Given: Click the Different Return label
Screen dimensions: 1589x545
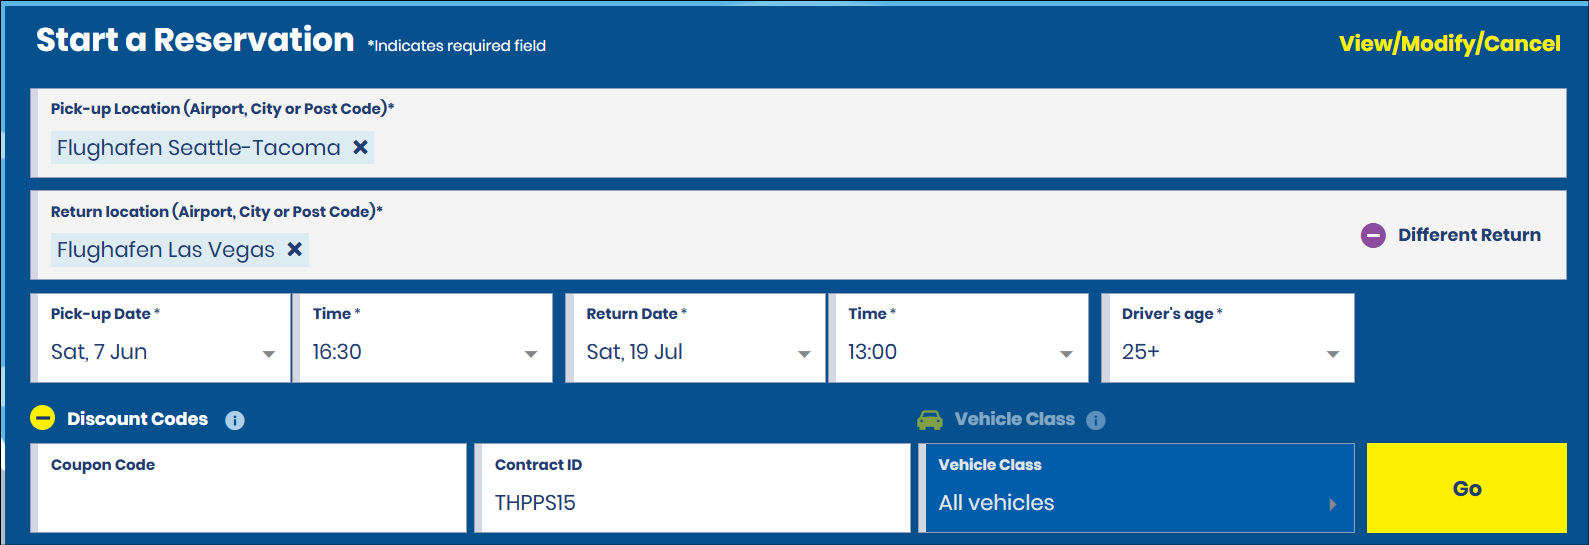Looking at the screenshot, I should (x=1469, y=236).
